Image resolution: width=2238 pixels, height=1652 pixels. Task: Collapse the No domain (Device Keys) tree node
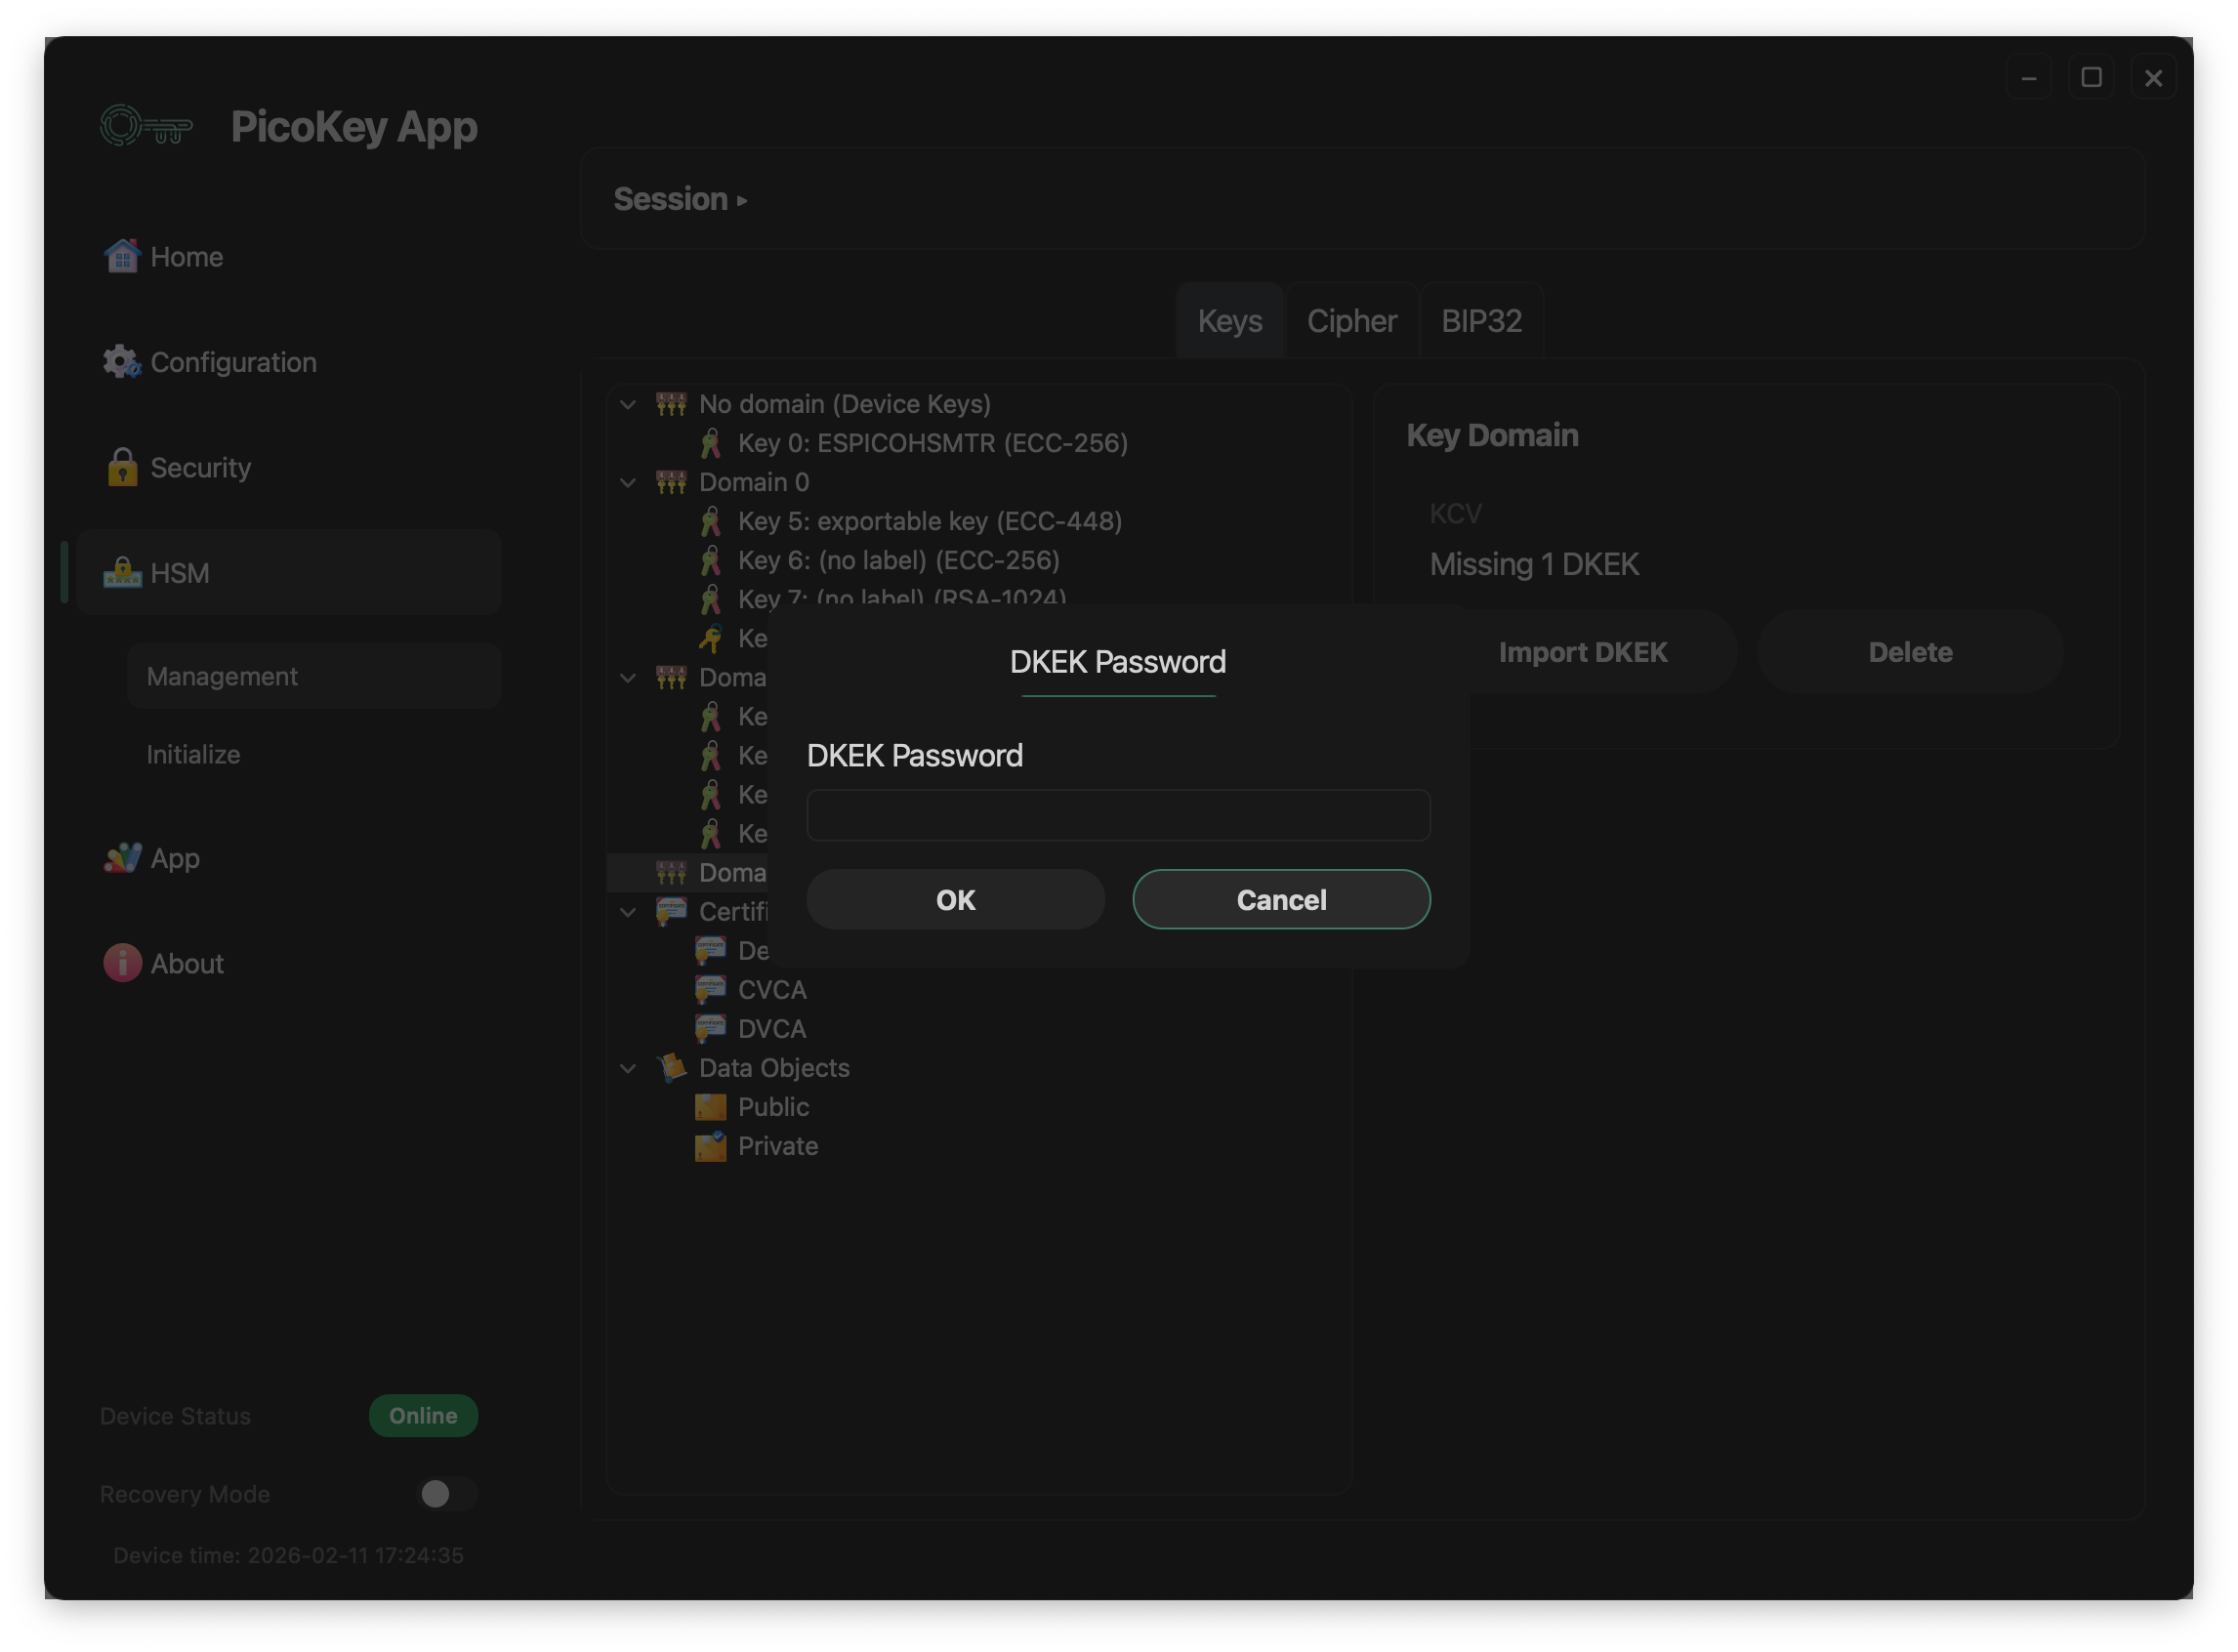coord(628,405)
